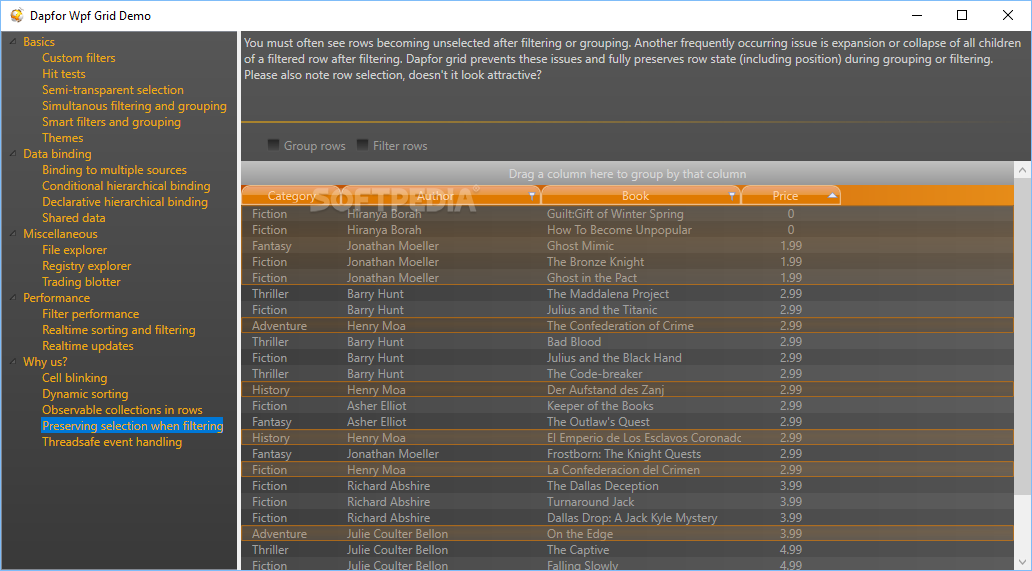Click the grid scrollbar up arrow
The width and height of the screenshot is (1032, 571).
(x=1022, y=170)
